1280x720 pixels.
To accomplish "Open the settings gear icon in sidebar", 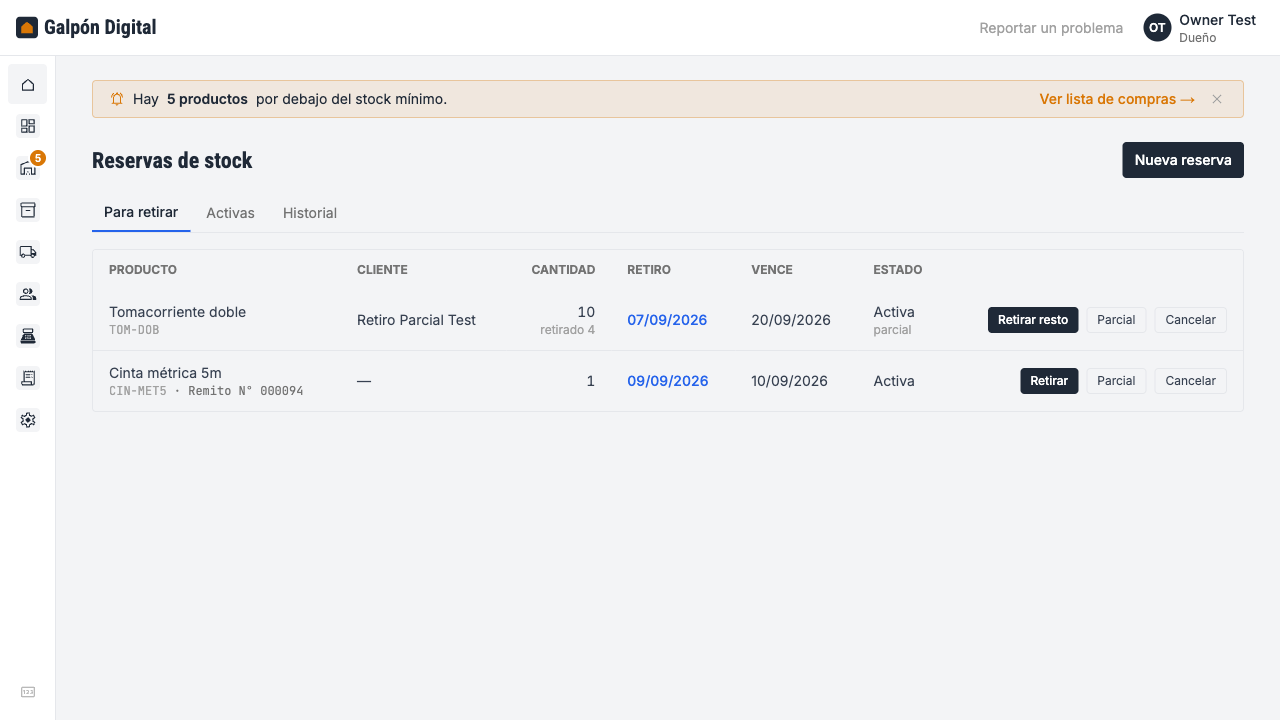I will click(28, 420).
